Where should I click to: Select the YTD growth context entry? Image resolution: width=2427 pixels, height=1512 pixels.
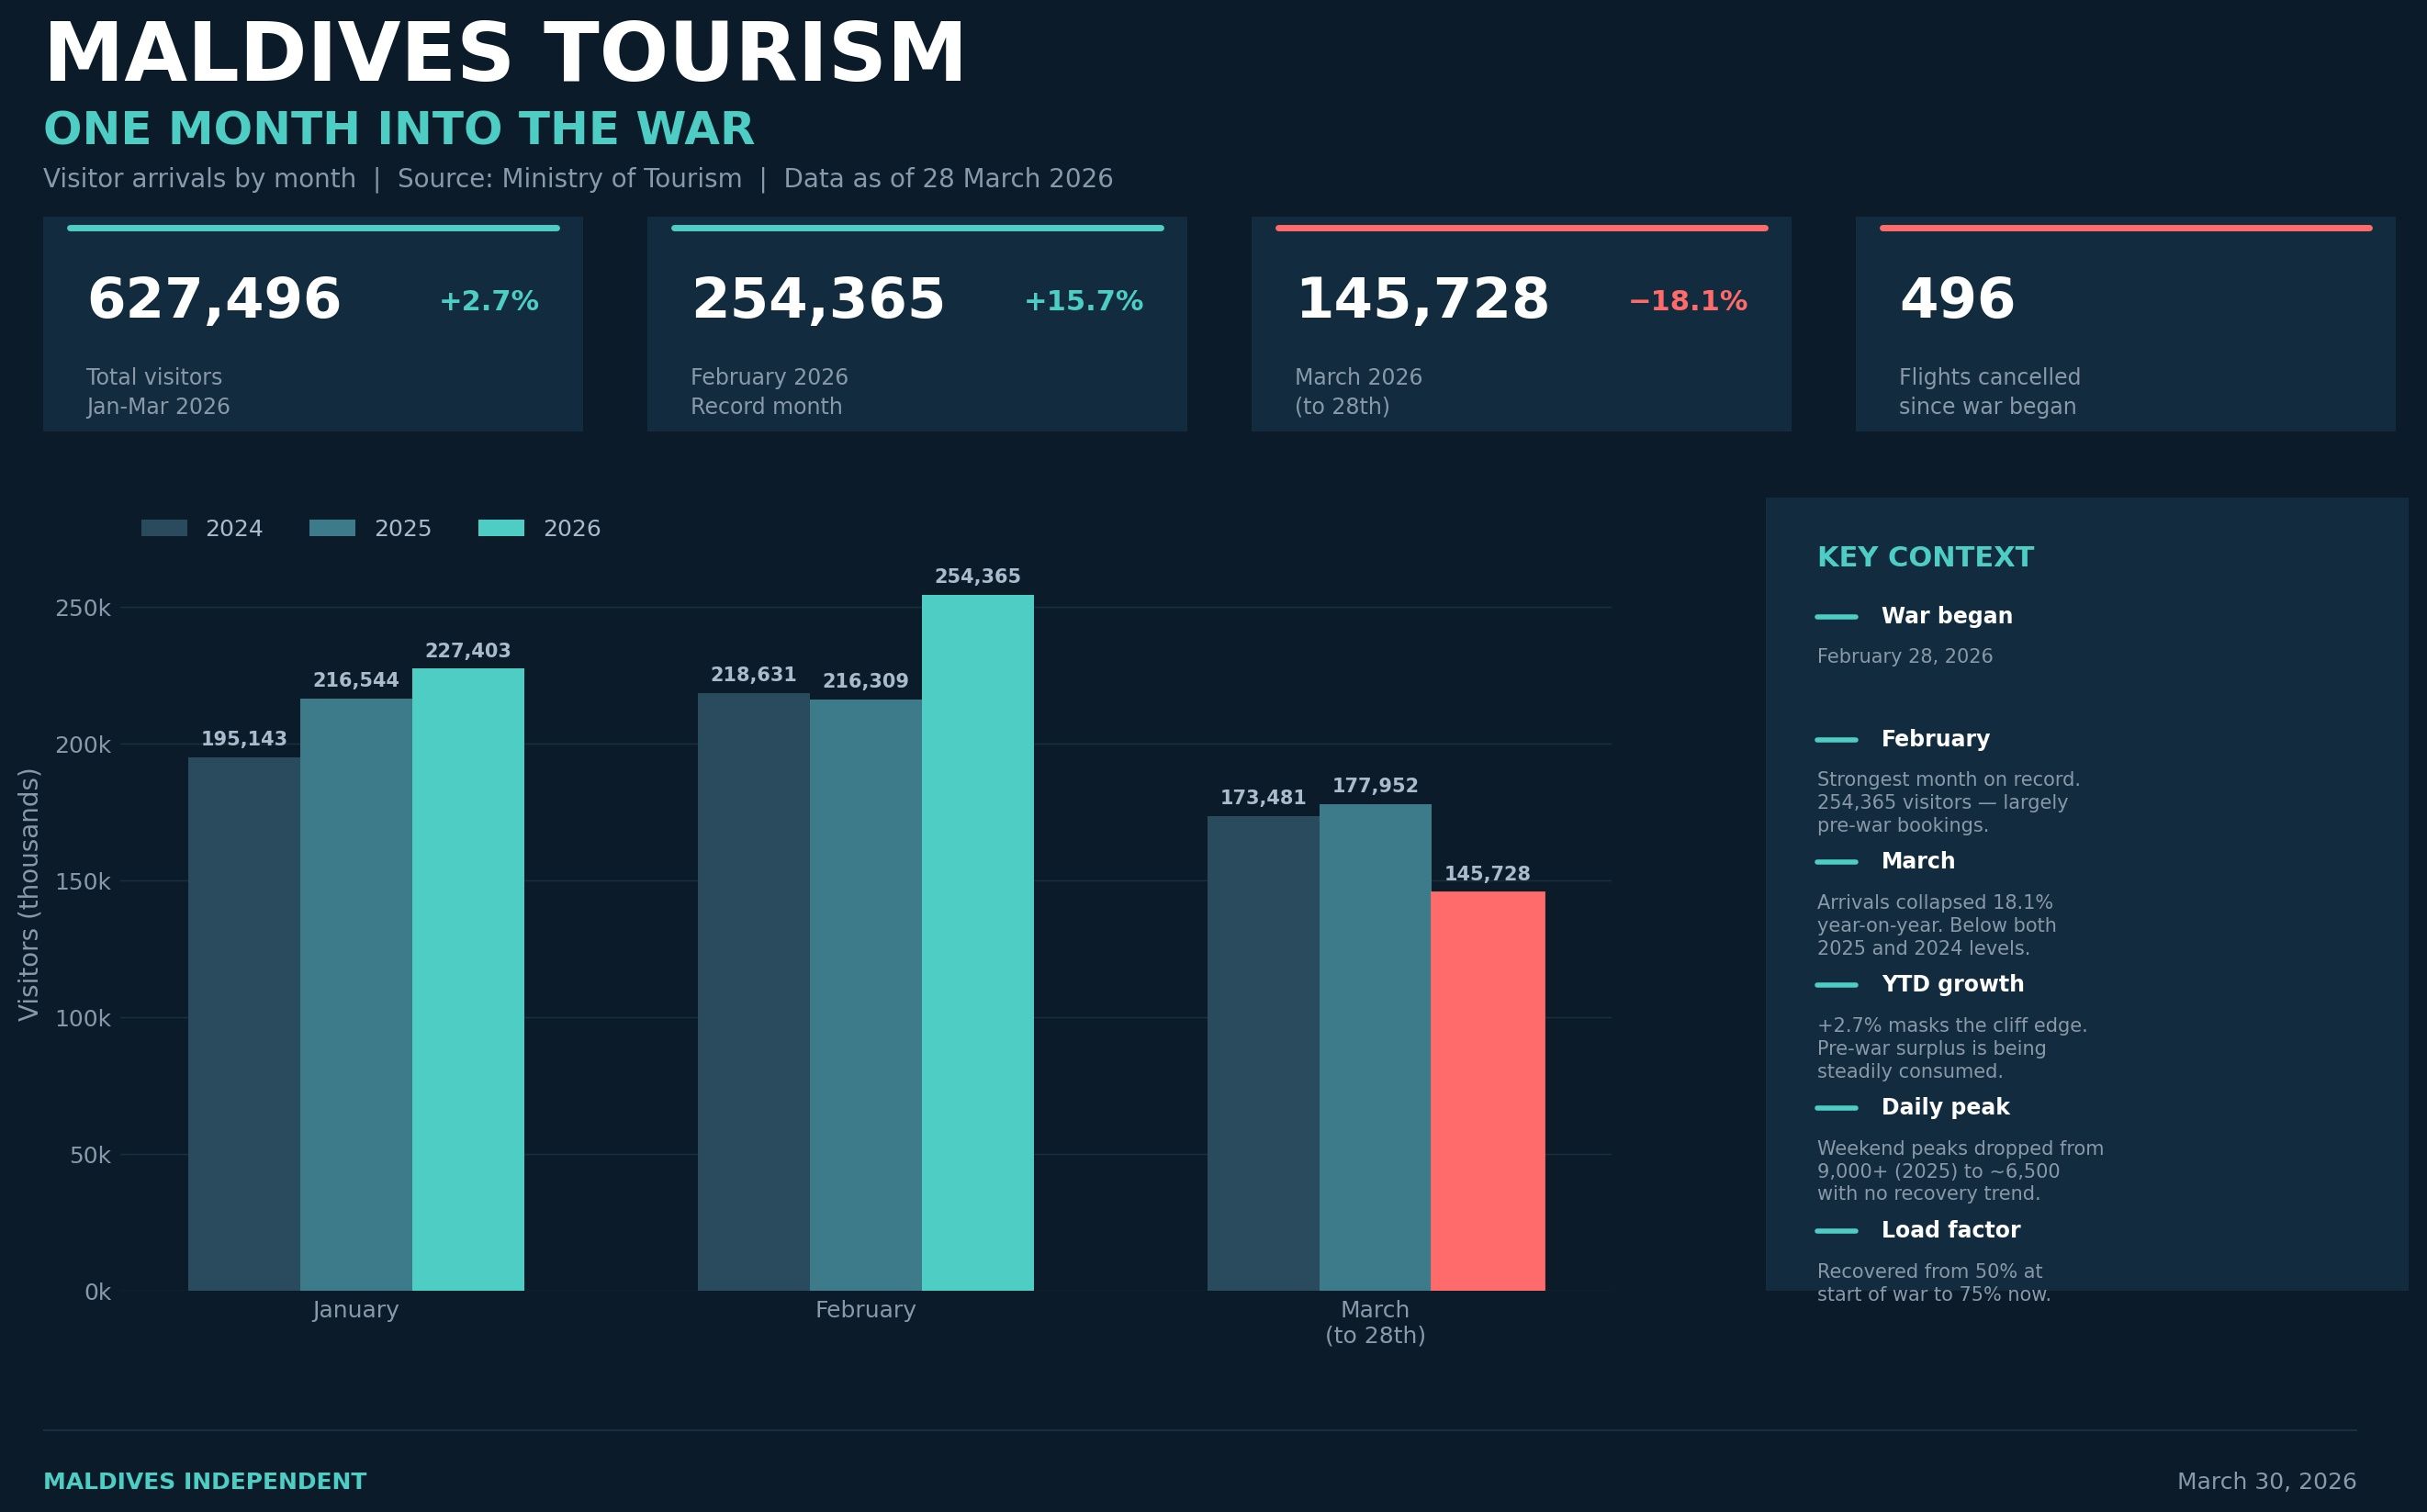(1952, 984)
